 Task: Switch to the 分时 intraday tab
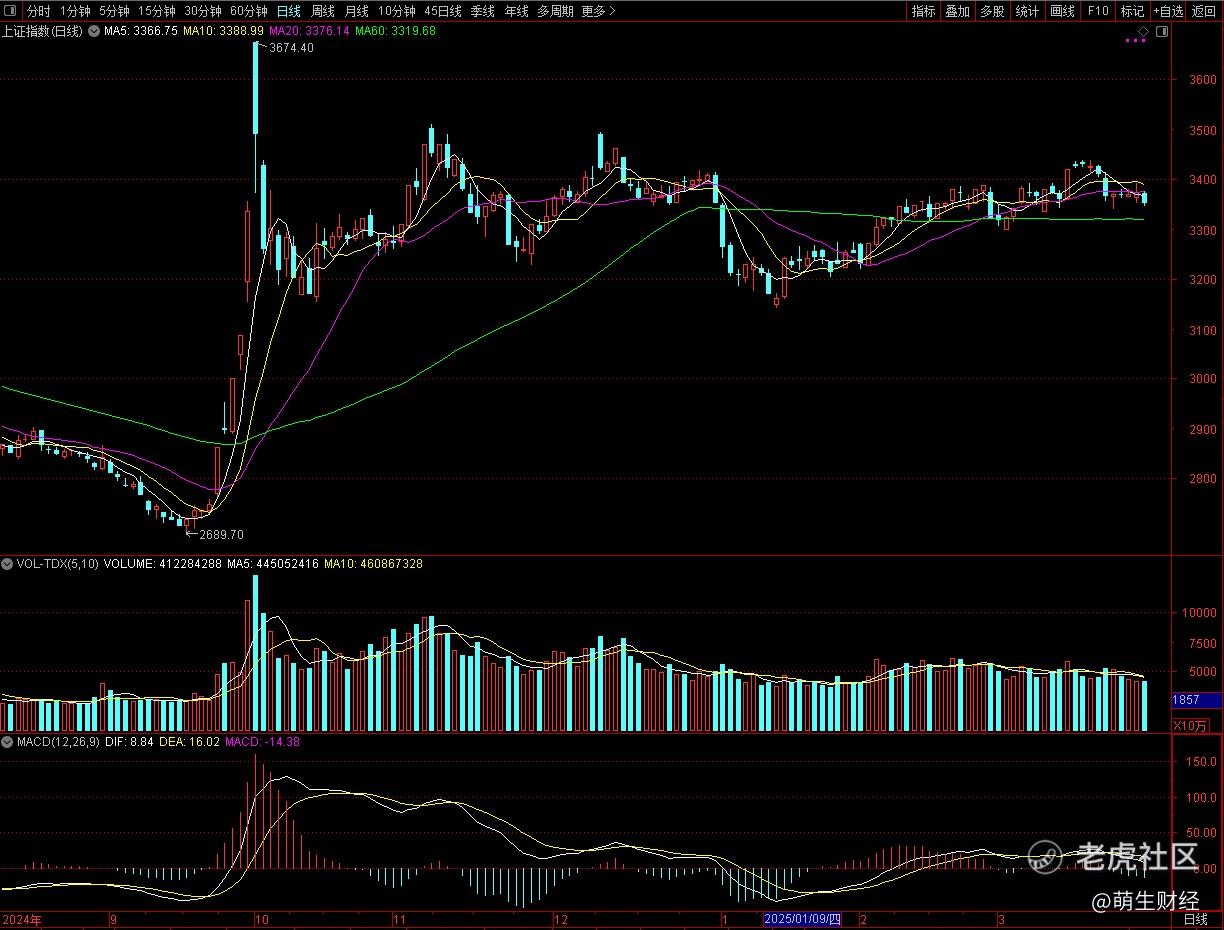point(39,11)
